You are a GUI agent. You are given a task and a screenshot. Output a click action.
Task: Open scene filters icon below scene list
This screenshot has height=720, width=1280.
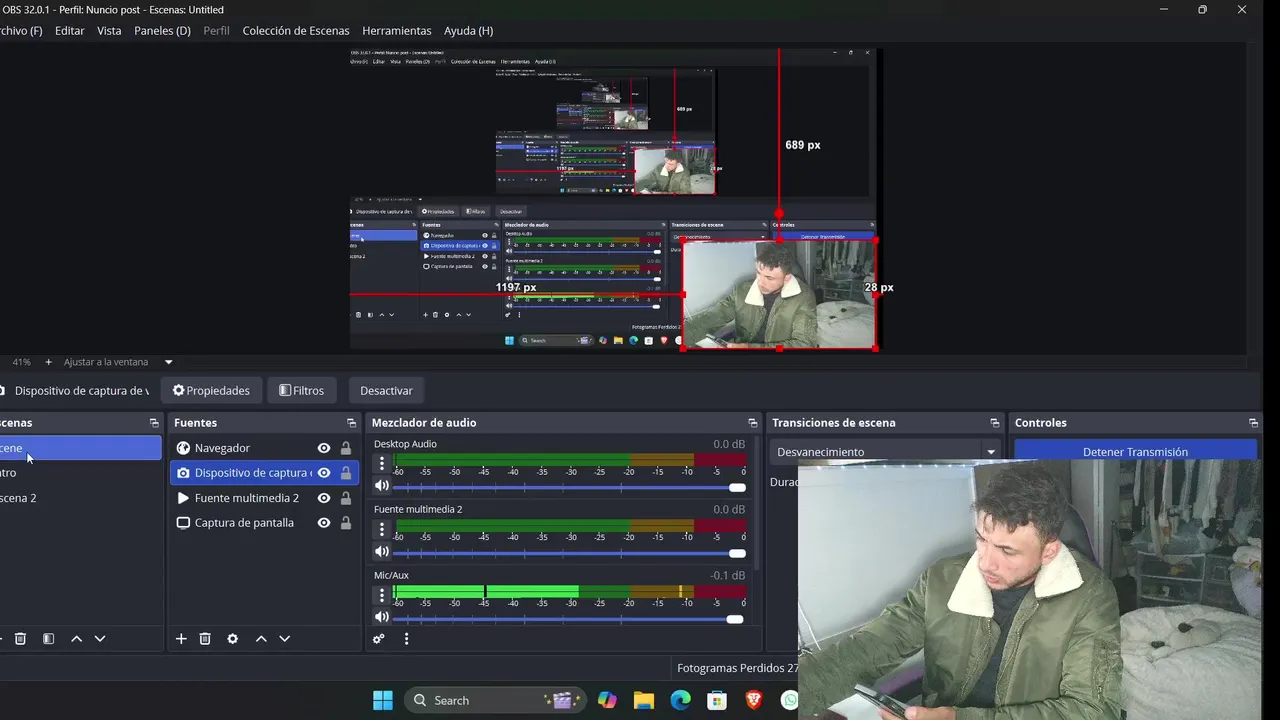[x=48, y=639]
